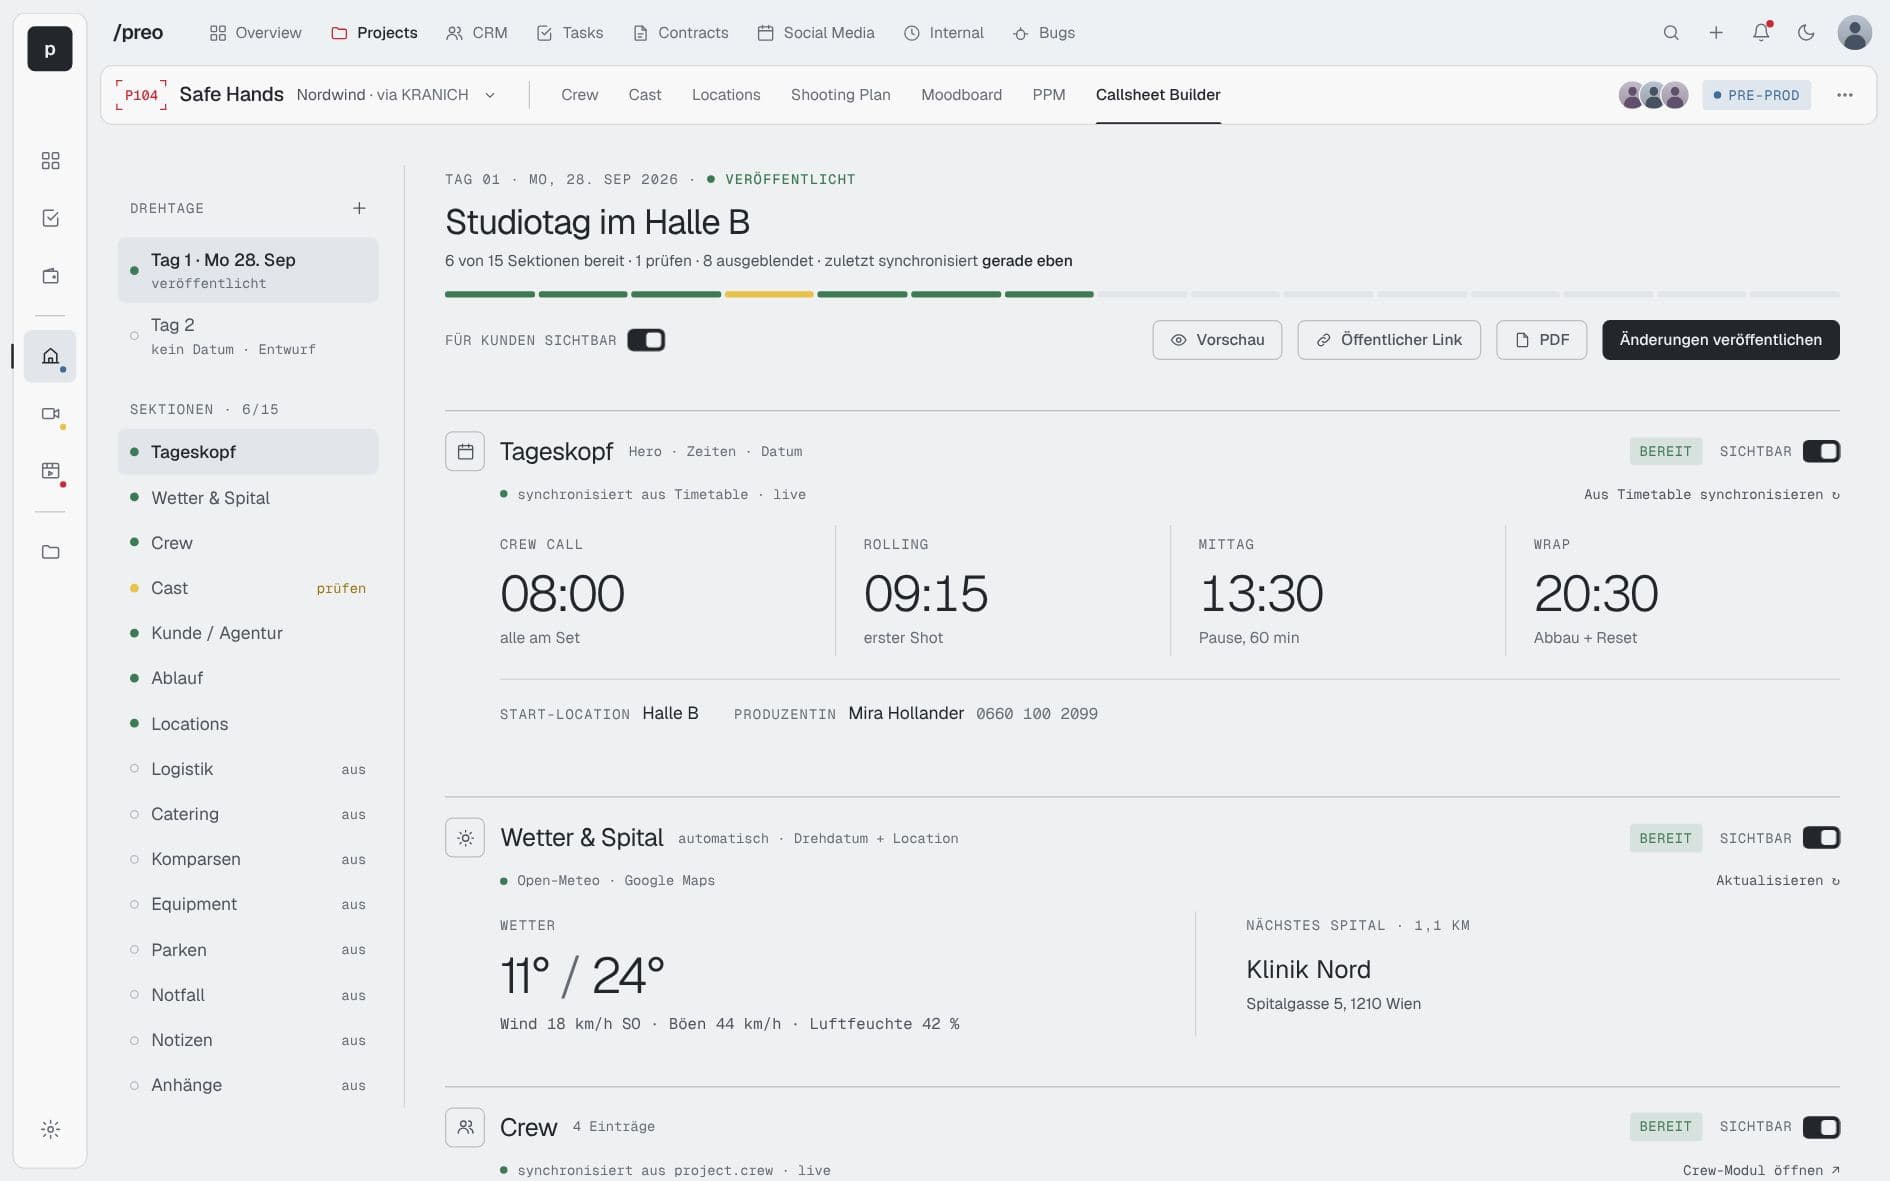Toggle dark mode moon icon

click(1806, 33)
